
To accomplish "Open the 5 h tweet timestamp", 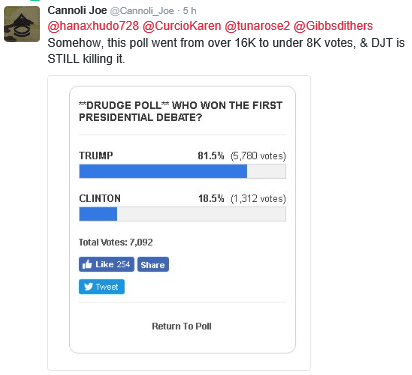I will [189, 11].
